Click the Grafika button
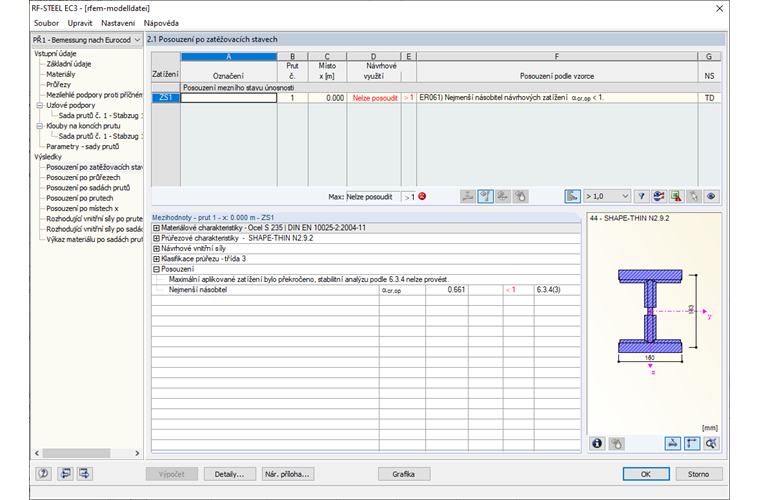The image size is (760, 500). click(x=403, y=474)
